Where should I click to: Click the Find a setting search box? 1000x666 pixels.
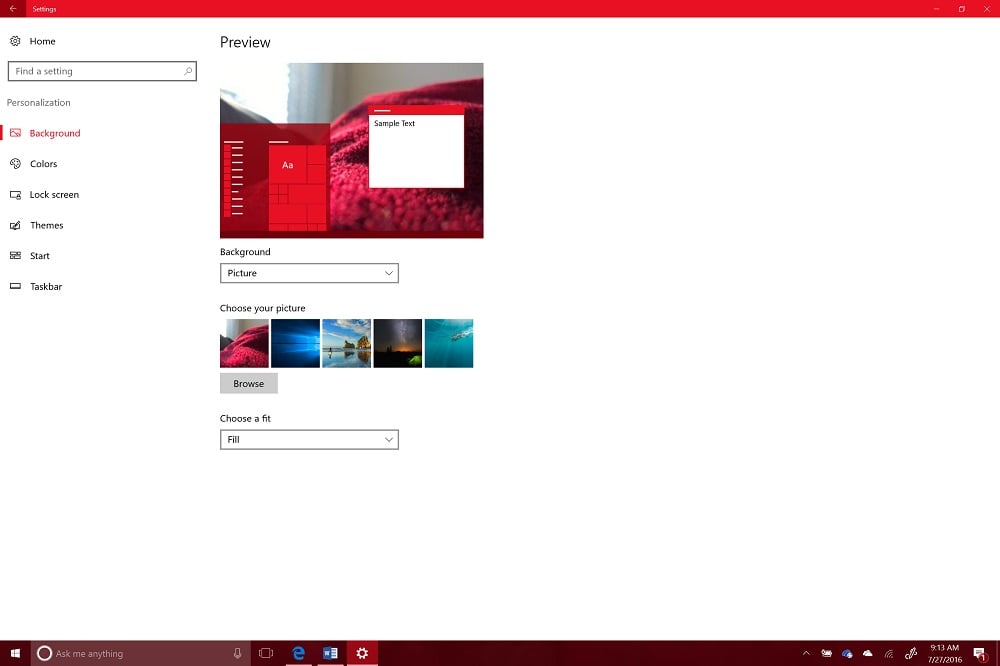pyautogui.click(x=102, y=70)
